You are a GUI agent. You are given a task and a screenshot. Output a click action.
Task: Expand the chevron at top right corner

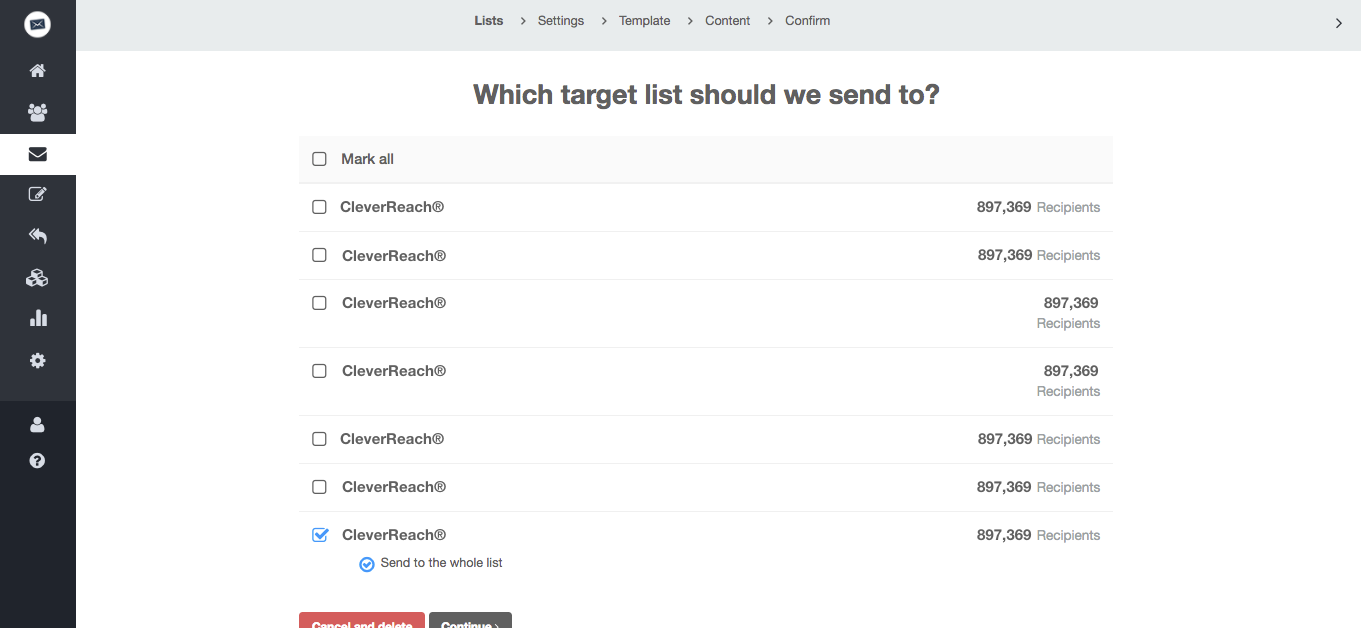(x=1339, y=23)
